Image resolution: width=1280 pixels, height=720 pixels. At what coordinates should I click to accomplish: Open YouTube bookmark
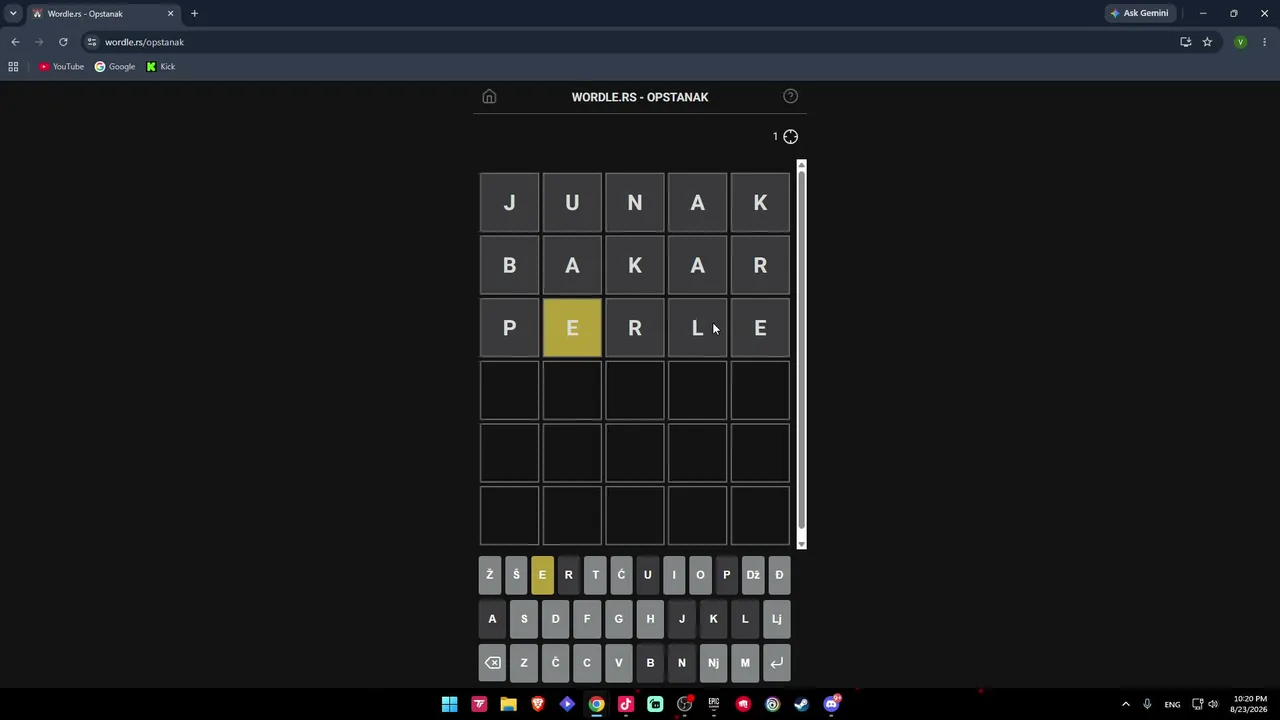[x=61, y=67]
